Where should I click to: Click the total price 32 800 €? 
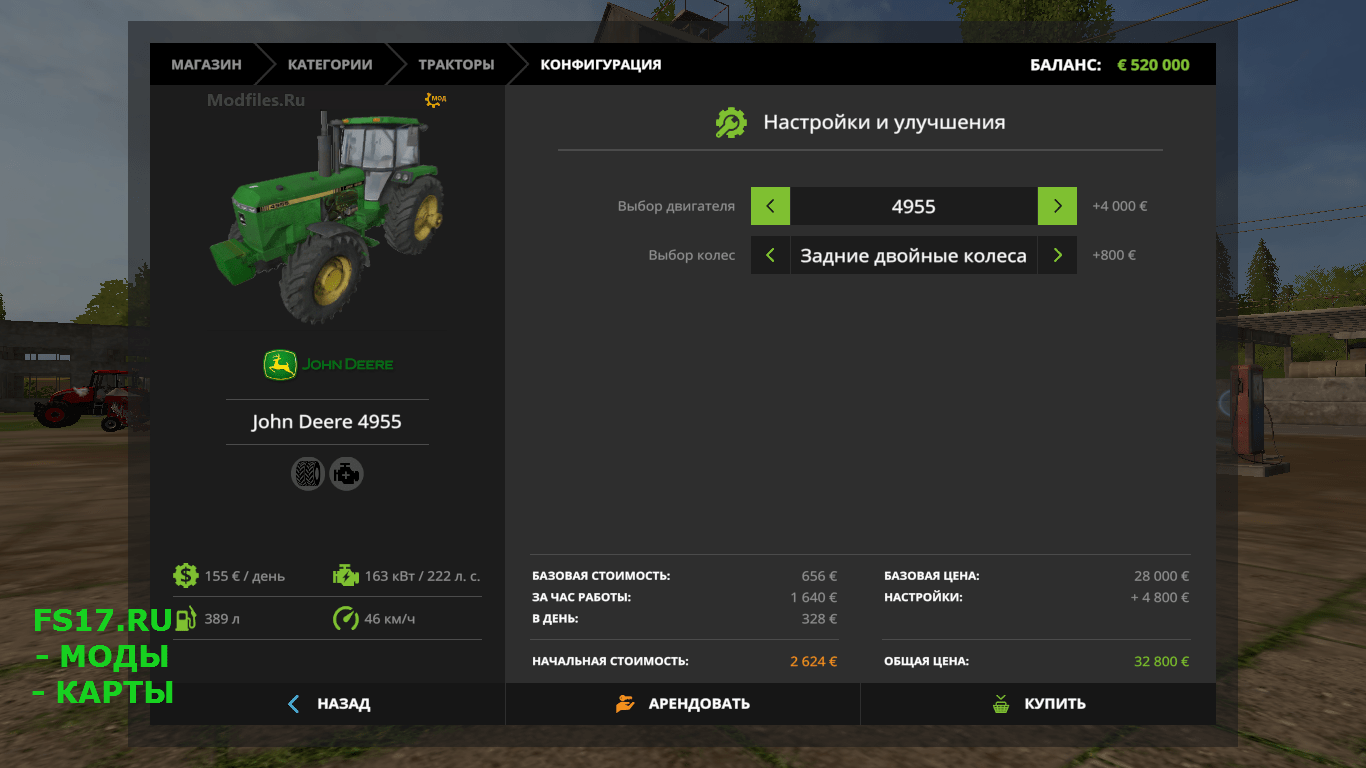[x=1162, y=661]
